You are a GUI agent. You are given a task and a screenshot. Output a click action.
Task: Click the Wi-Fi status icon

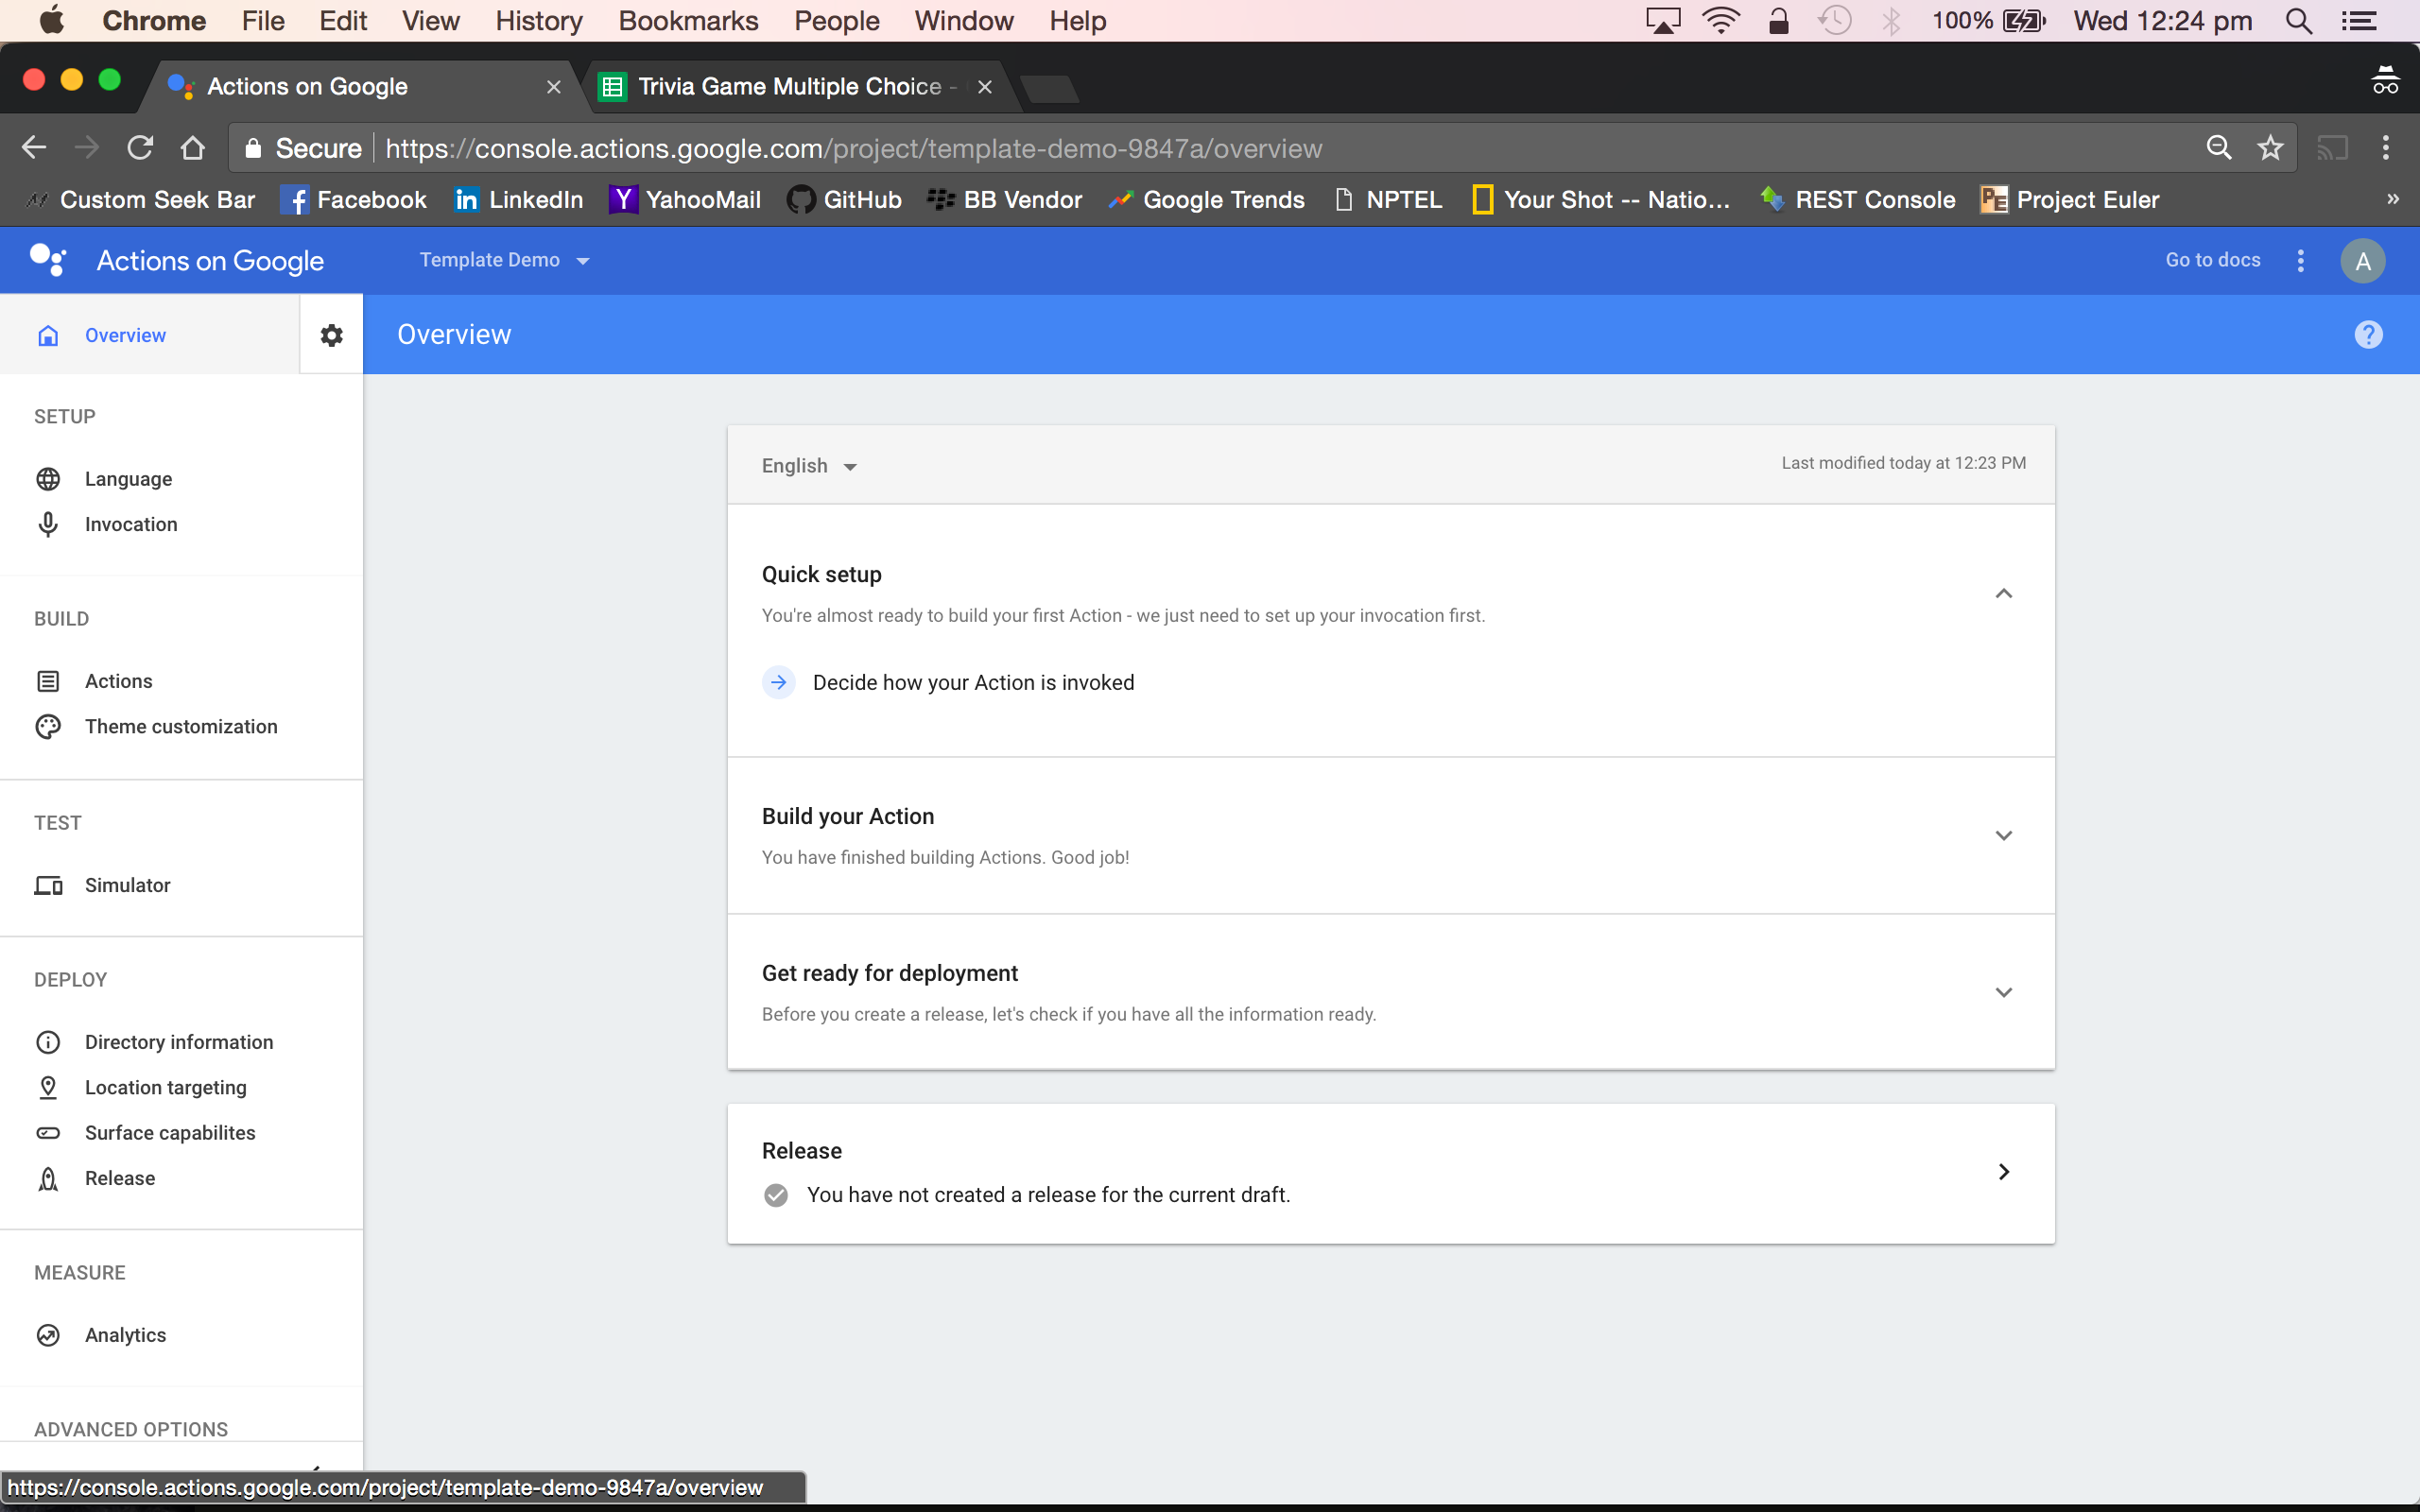pyautogui.click(x=1721, y=21)
